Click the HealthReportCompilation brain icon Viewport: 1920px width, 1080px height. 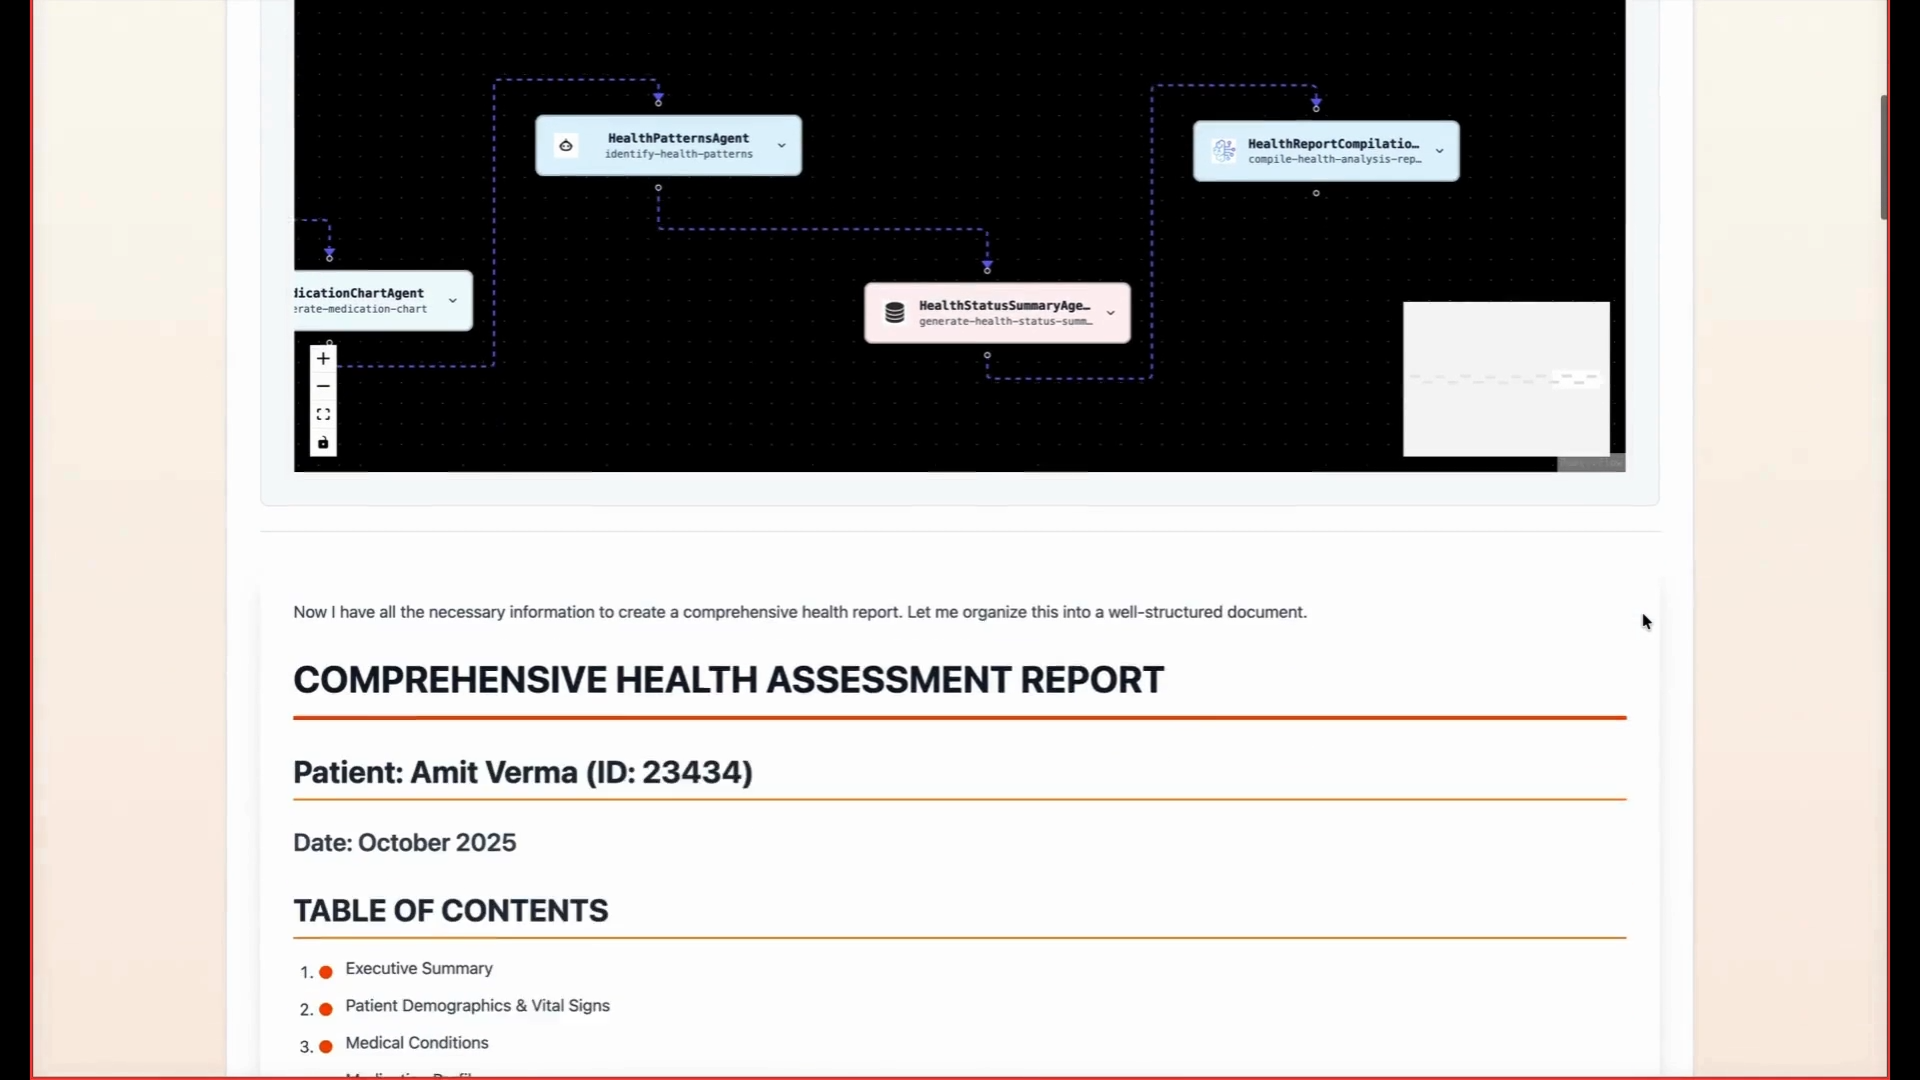coord(1224,151)
